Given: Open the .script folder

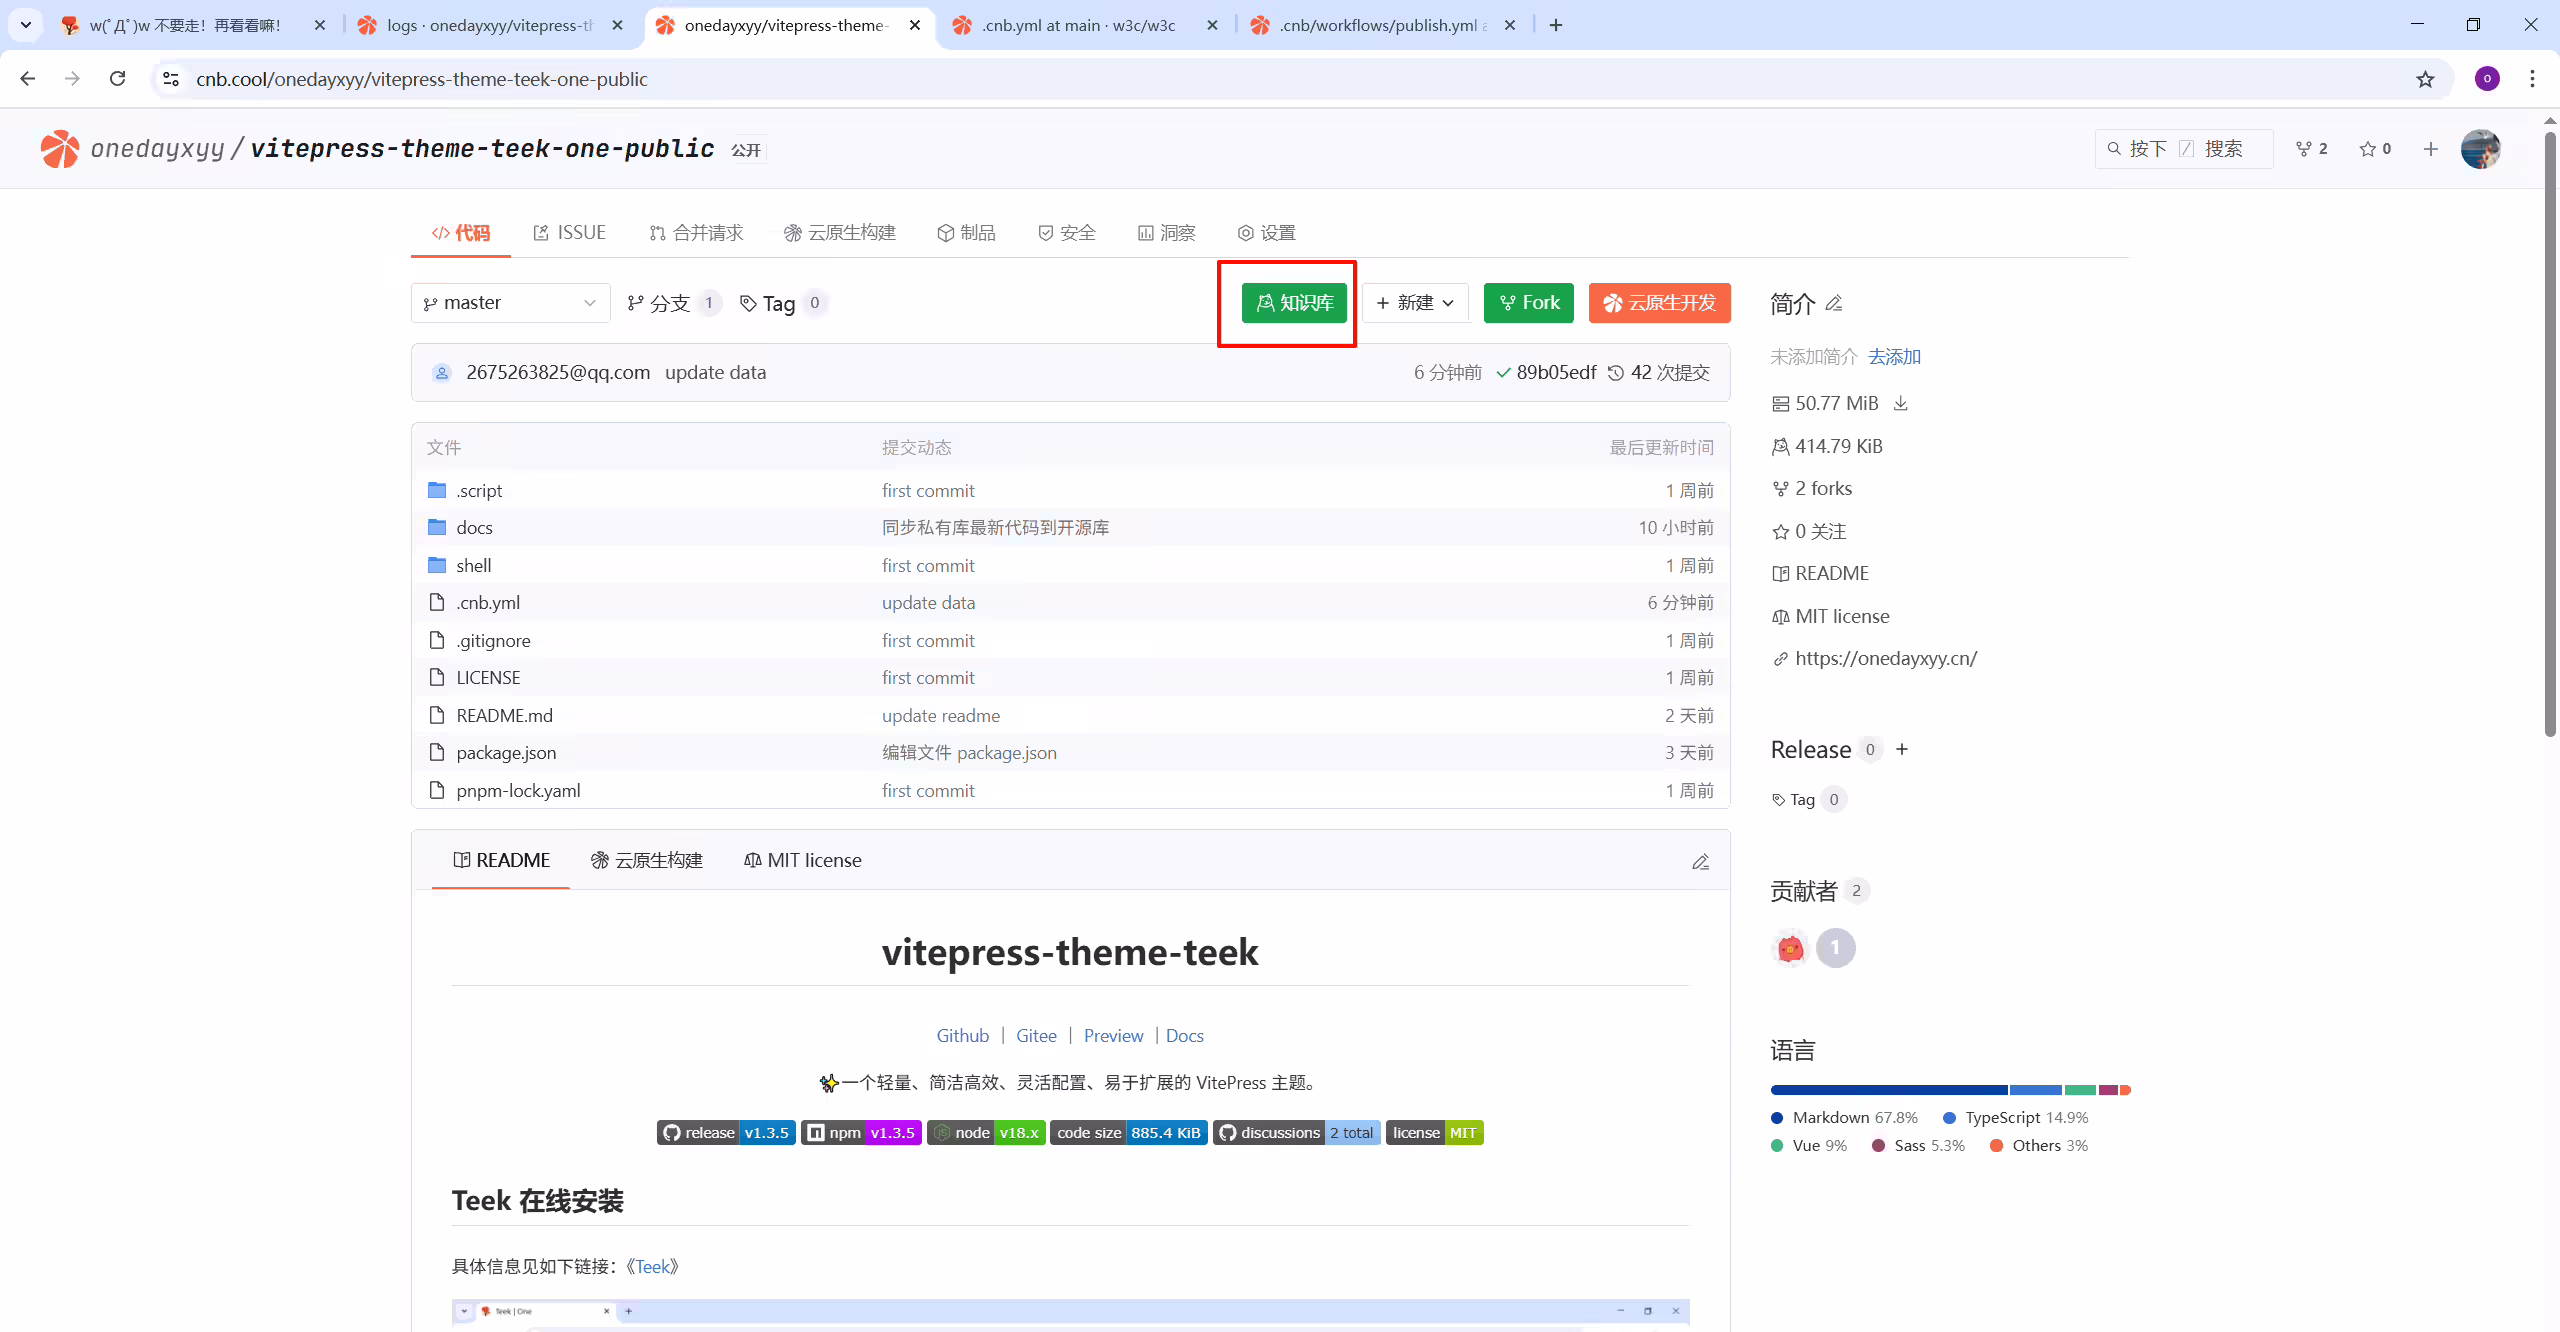Looking at the screenshot, I should 479,490.
